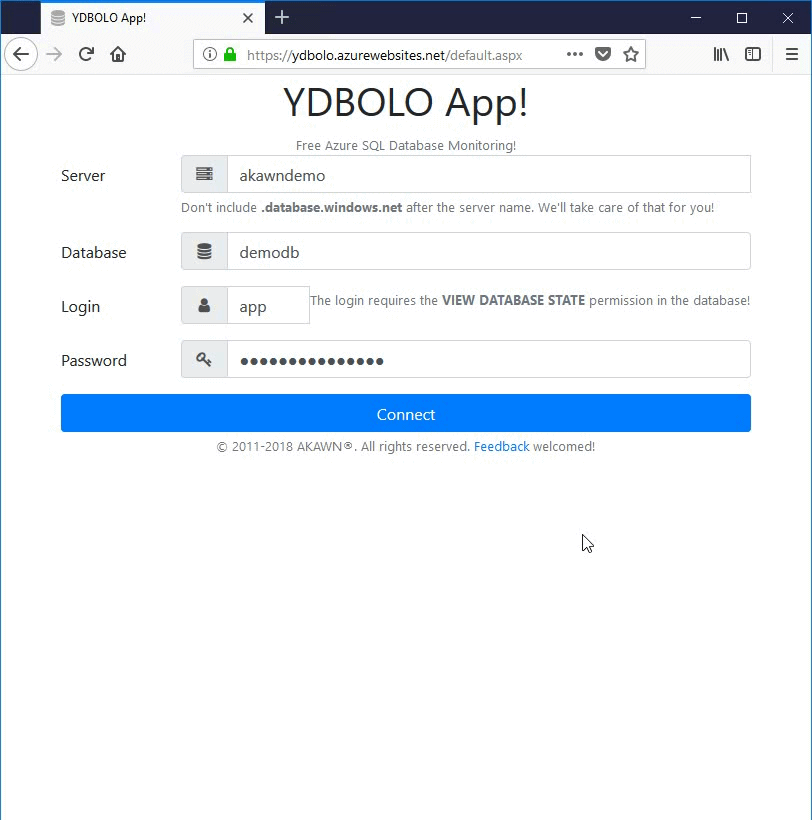
Task: Click the blue Connect button
Action: (x=406, y=413)
